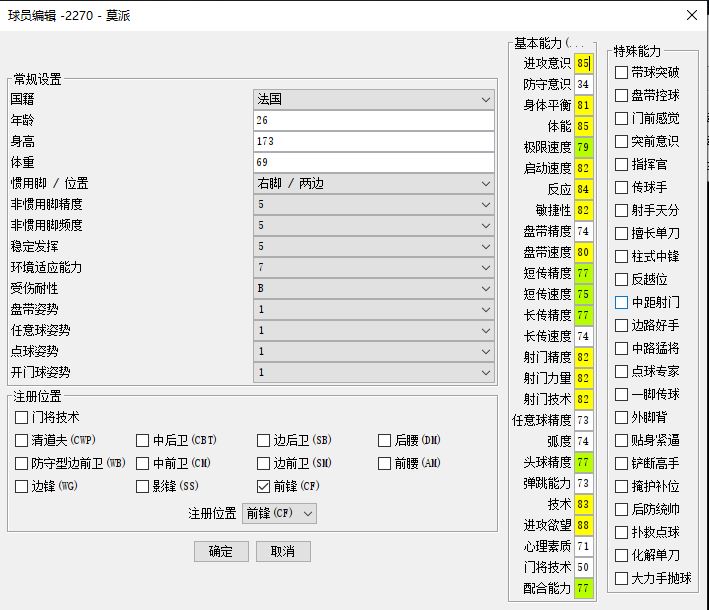Enable the 大力手抛球 ability checkbox
This screenshot has width=709, height=610.
[x=622, y=578]
